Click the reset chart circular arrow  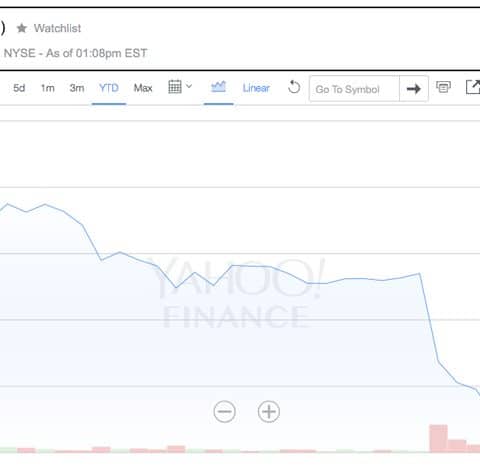click(294, 87)
